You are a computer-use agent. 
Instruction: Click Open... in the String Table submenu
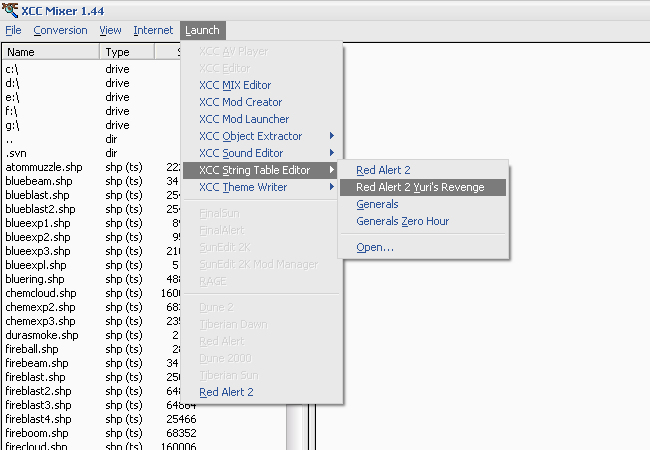click(x=375, y=247)
